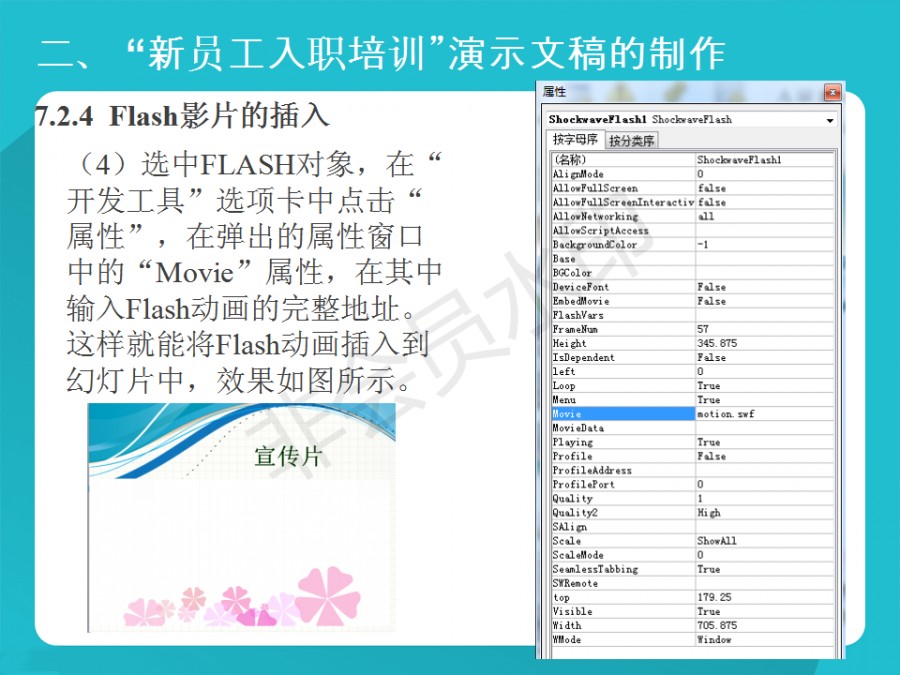Select the AllowFullScreen property row

(622, 188)
